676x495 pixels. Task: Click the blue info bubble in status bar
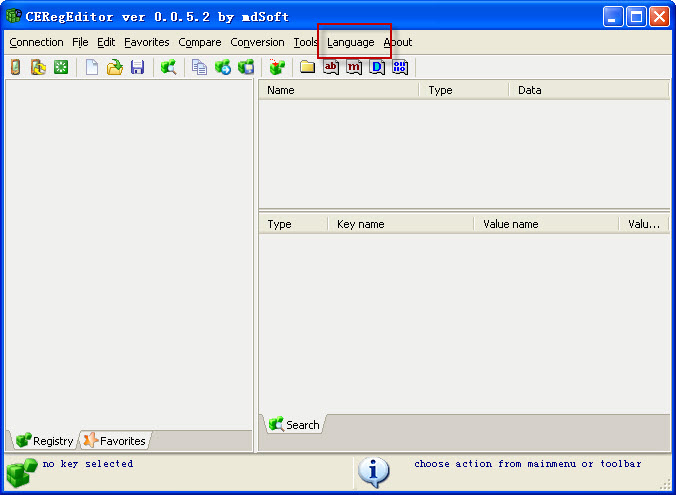(x=373, y=472)
